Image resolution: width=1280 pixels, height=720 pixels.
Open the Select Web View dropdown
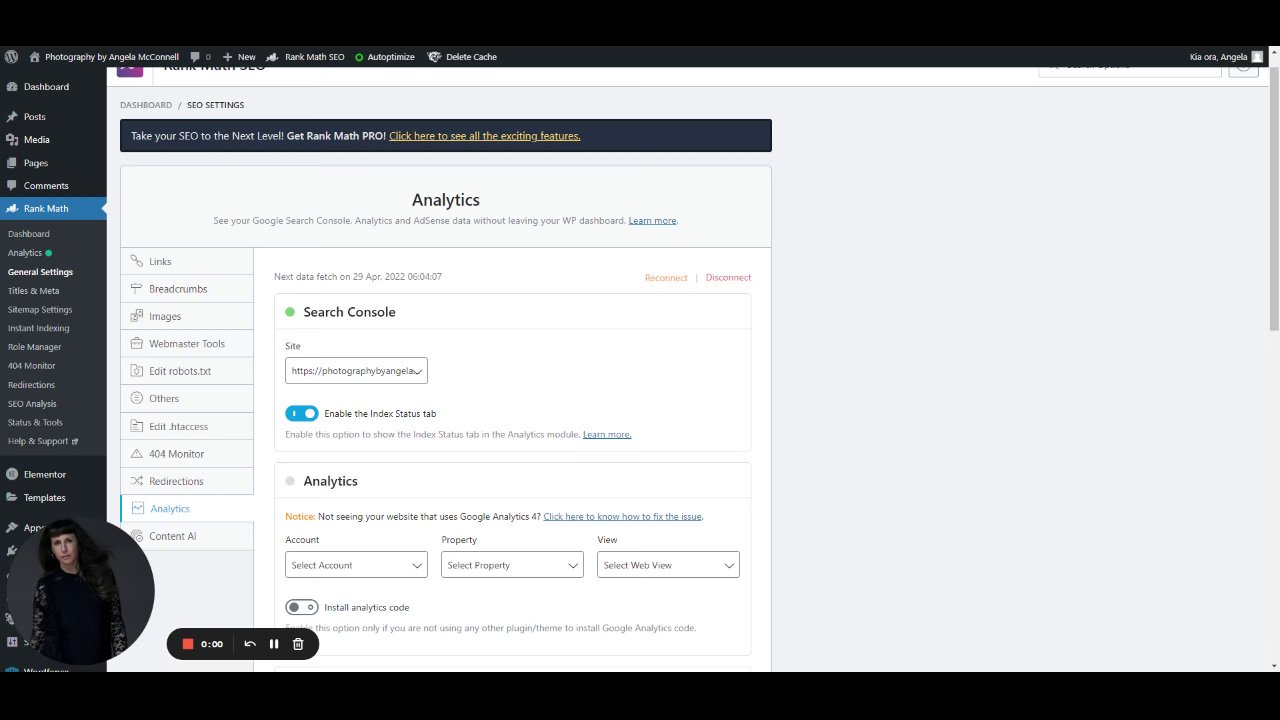(x=668, y=565)
